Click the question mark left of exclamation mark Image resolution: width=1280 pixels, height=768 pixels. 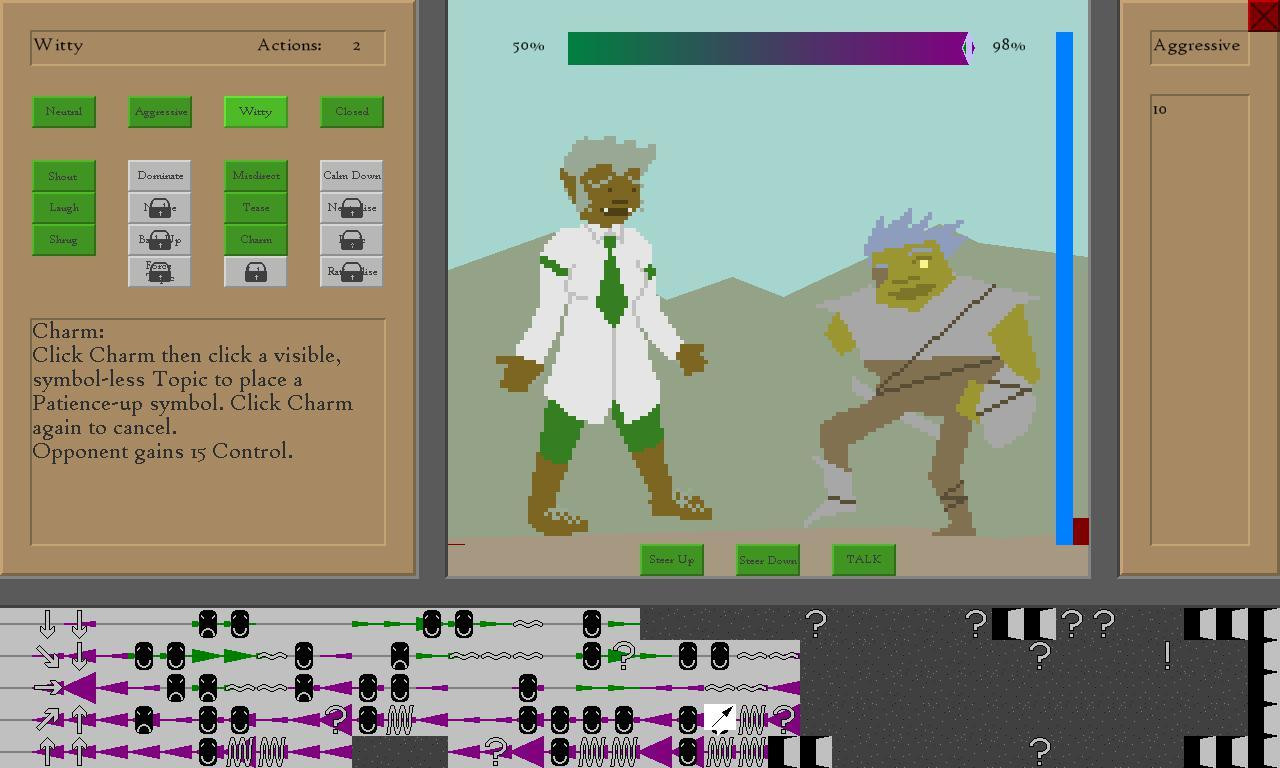click(1040, 655)
